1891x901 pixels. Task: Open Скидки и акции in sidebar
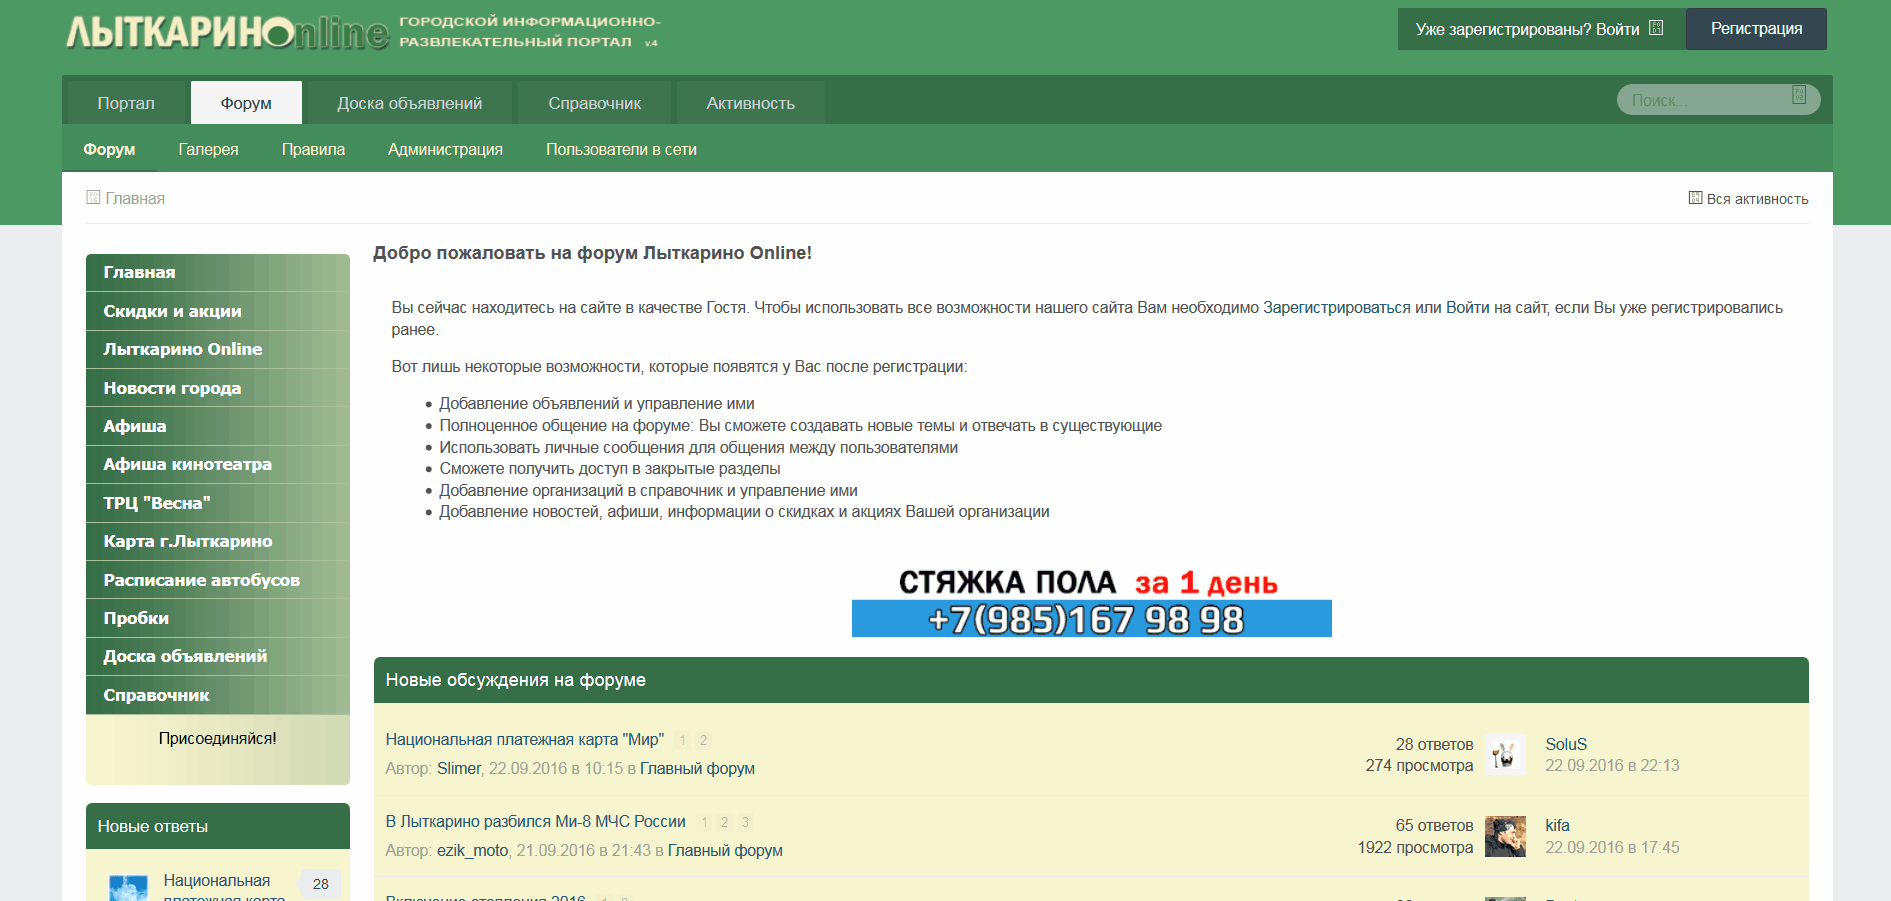[218, 311]
